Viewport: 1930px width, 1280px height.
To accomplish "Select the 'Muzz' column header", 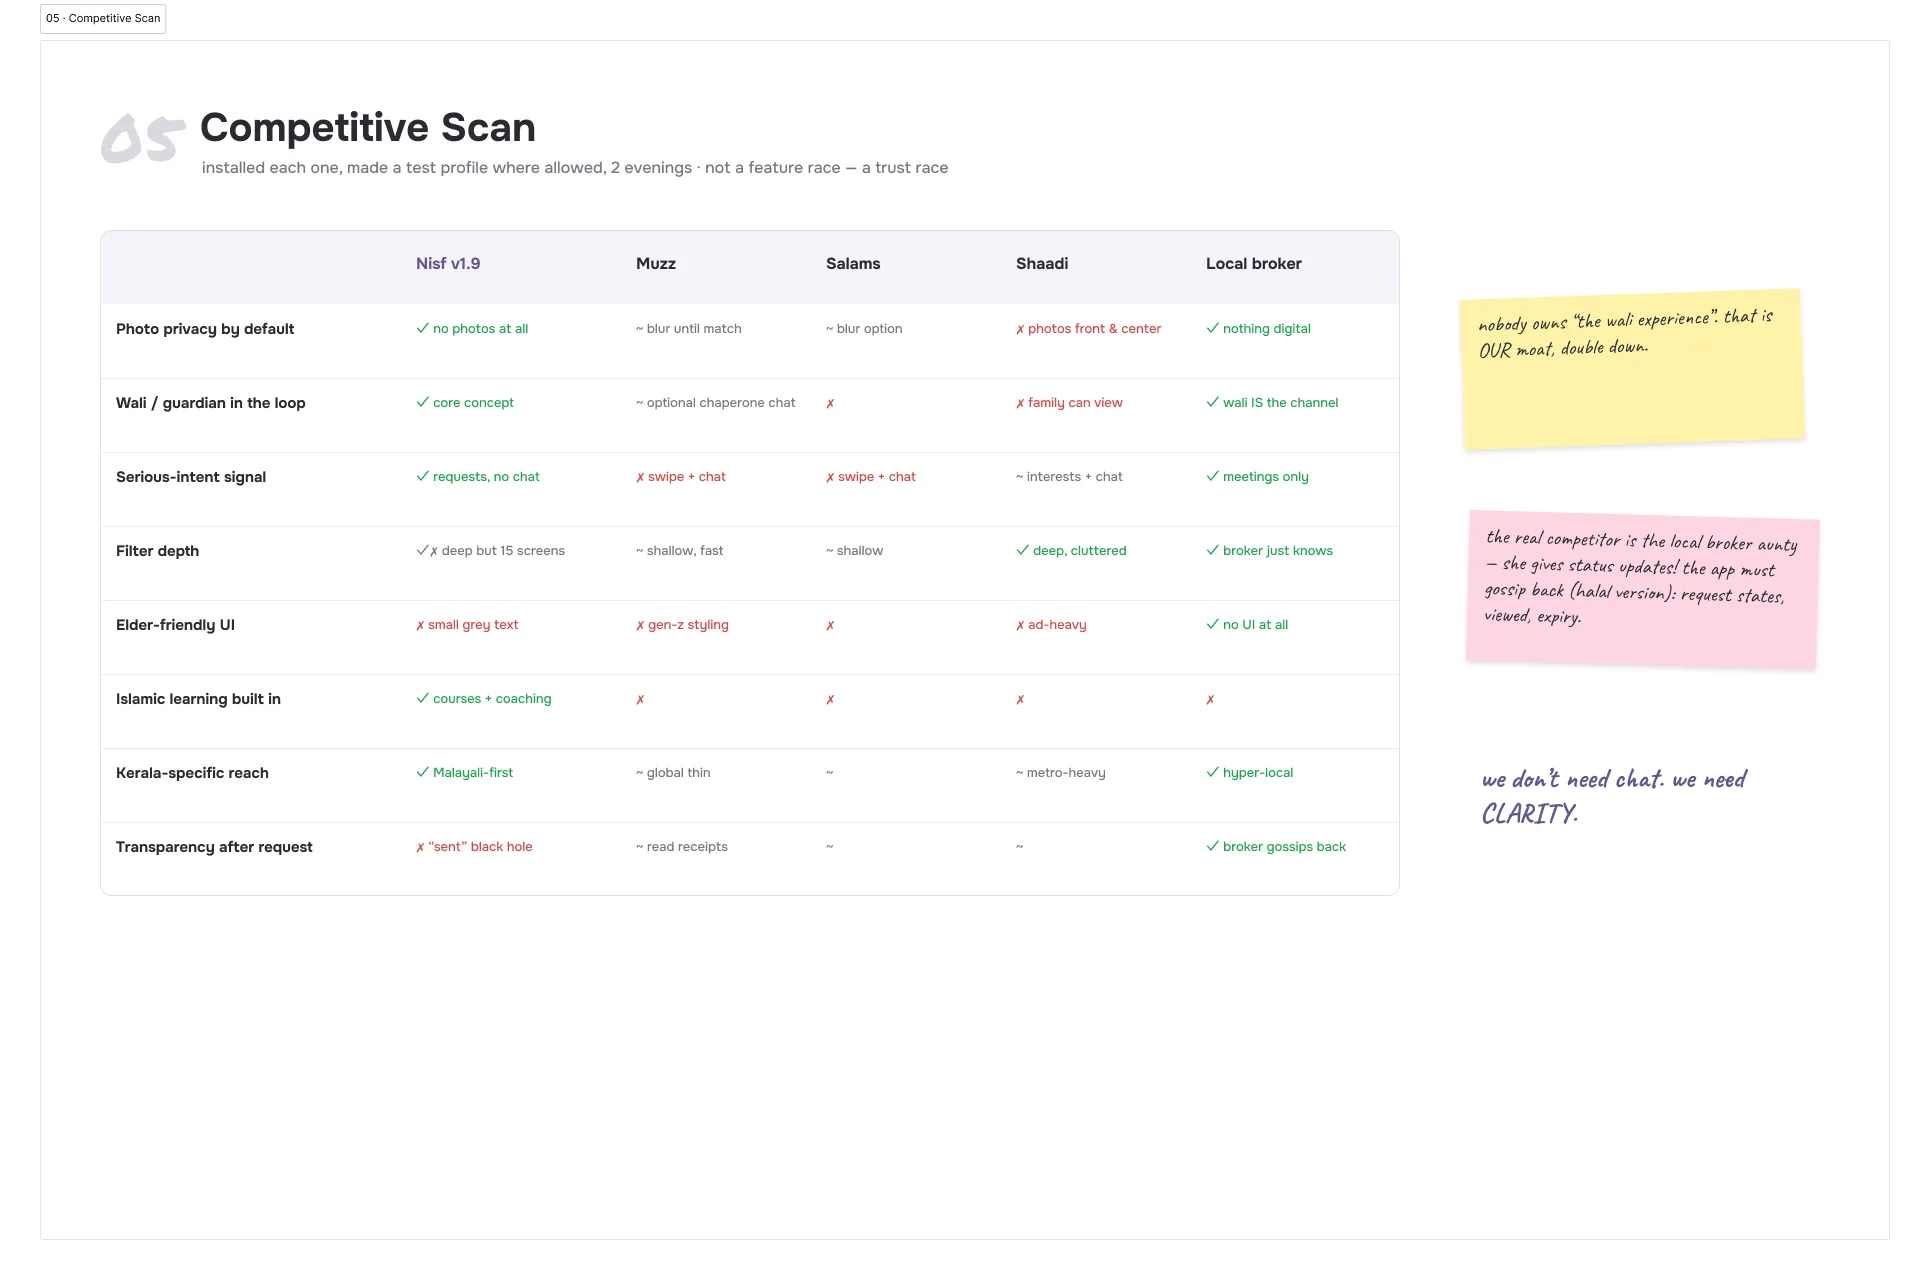I will [x=656, y=264].
